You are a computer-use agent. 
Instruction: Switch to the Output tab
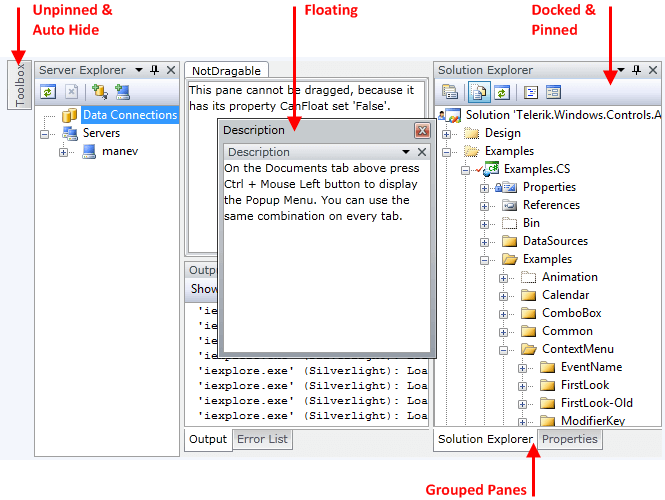tap(208, 439)
